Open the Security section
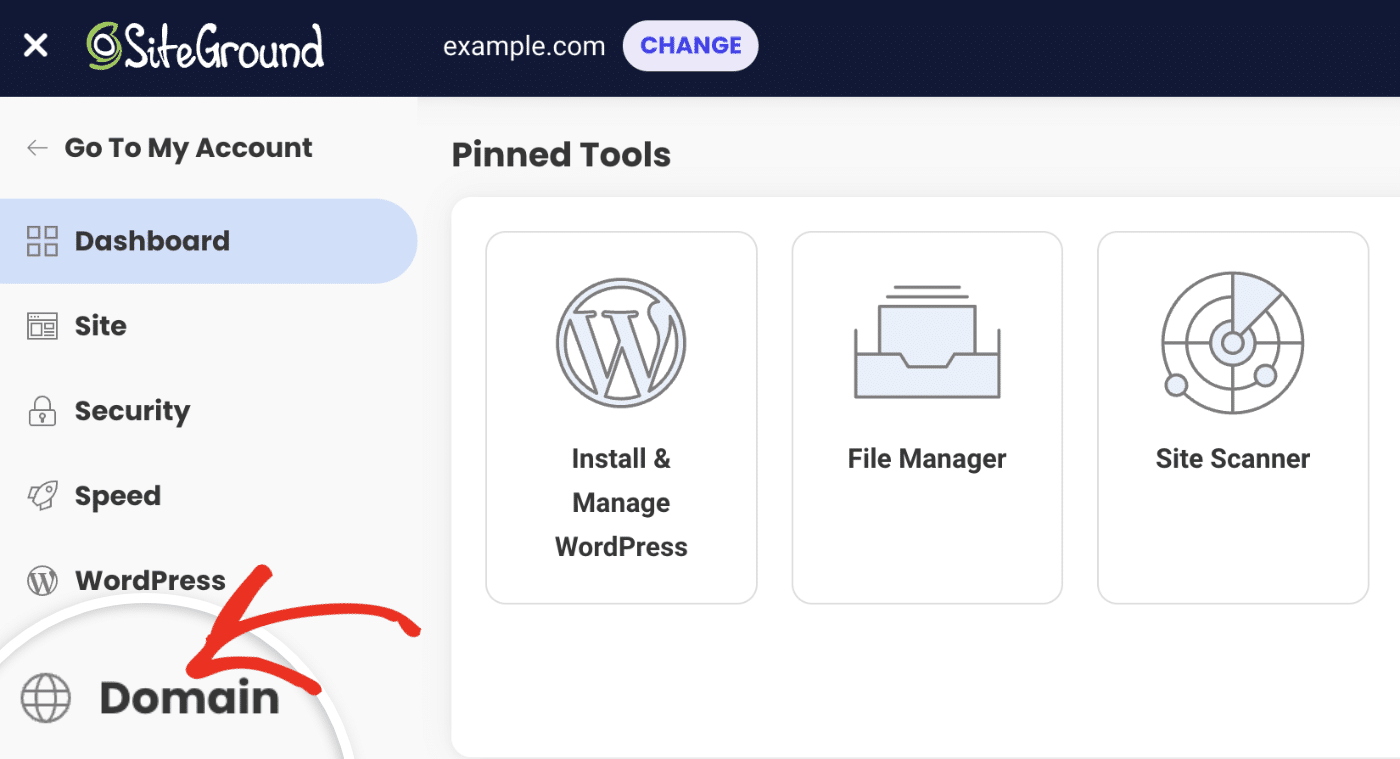Viewport: 1400px width, 759px height. click(x=131, y=410)
